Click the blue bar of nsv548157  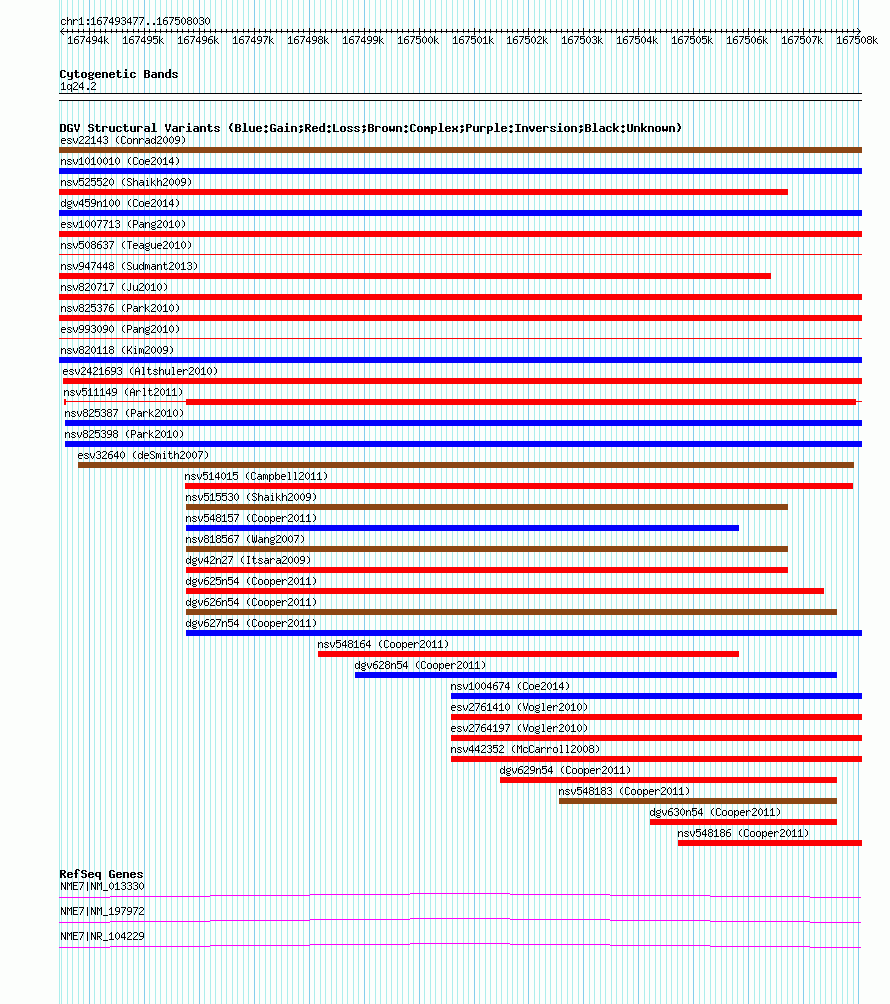pos(462,528)
